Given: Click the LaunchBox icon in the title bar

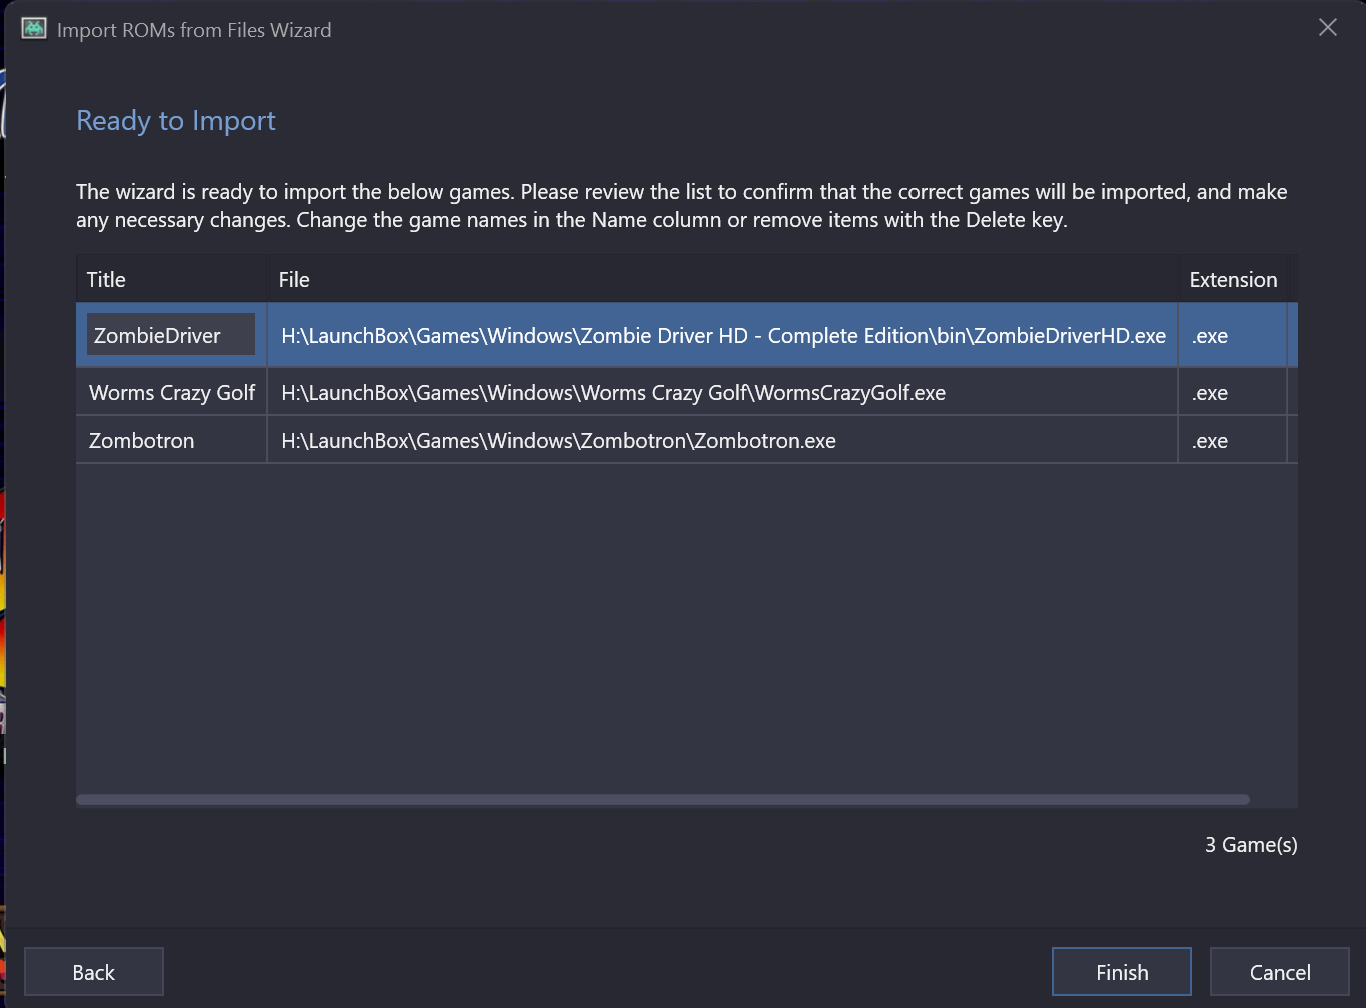Looking at the screenshot, I should coord(34,28).
